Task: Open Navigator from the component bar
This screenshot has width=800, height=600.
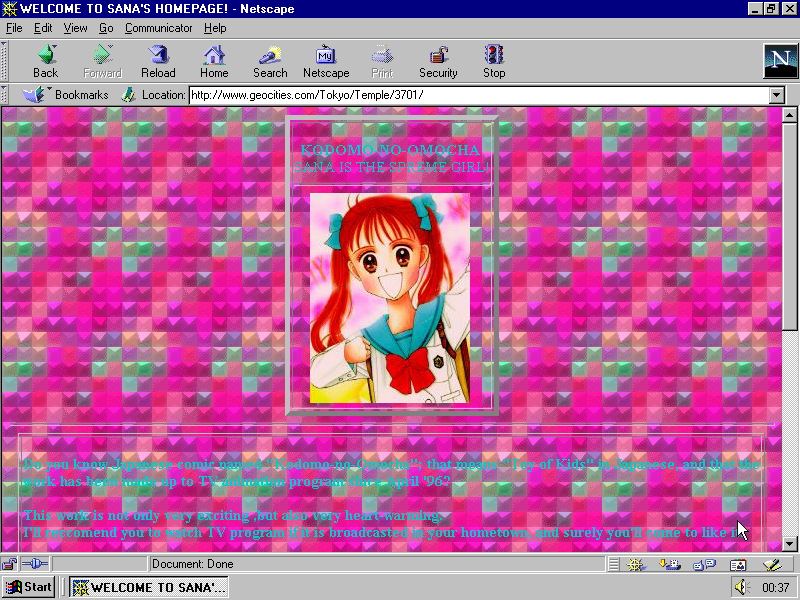Action: click(636, 564)
